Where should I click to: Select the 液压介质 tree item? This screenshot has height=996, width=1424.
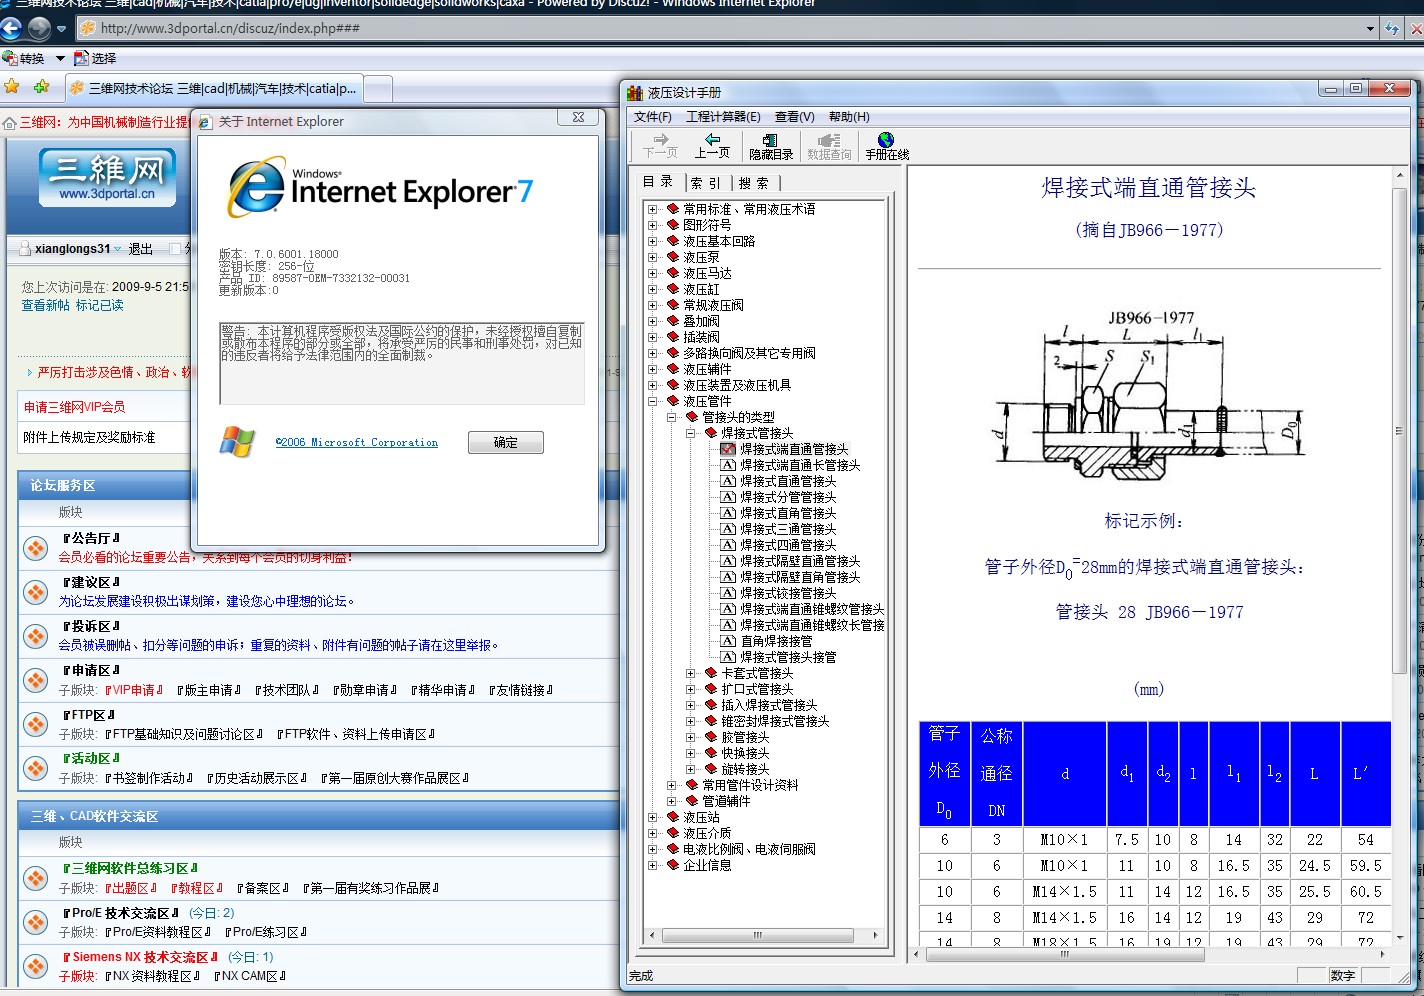(707, 833)
